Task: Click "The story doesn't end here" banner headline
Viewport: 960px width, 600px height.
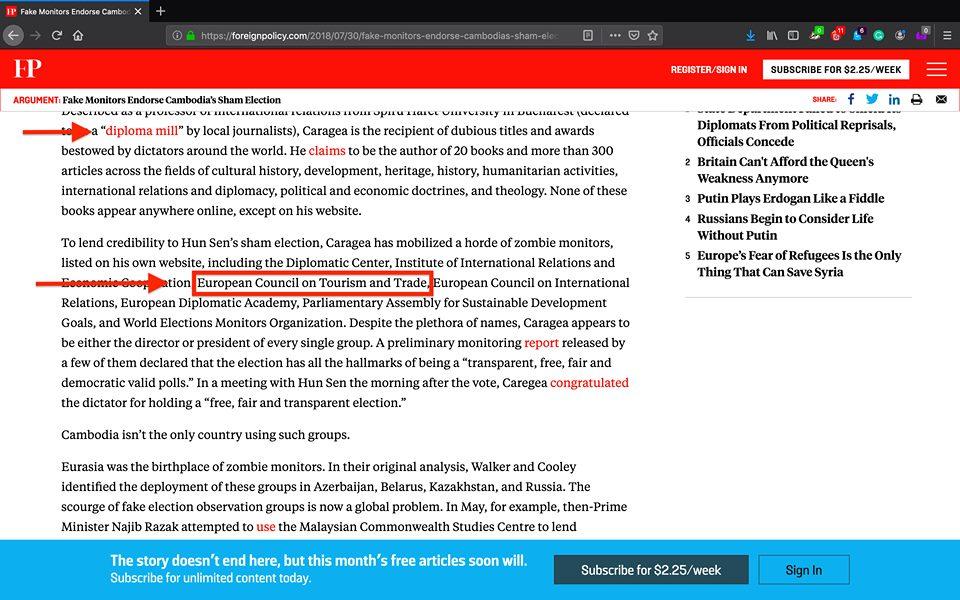Action: 318,560
